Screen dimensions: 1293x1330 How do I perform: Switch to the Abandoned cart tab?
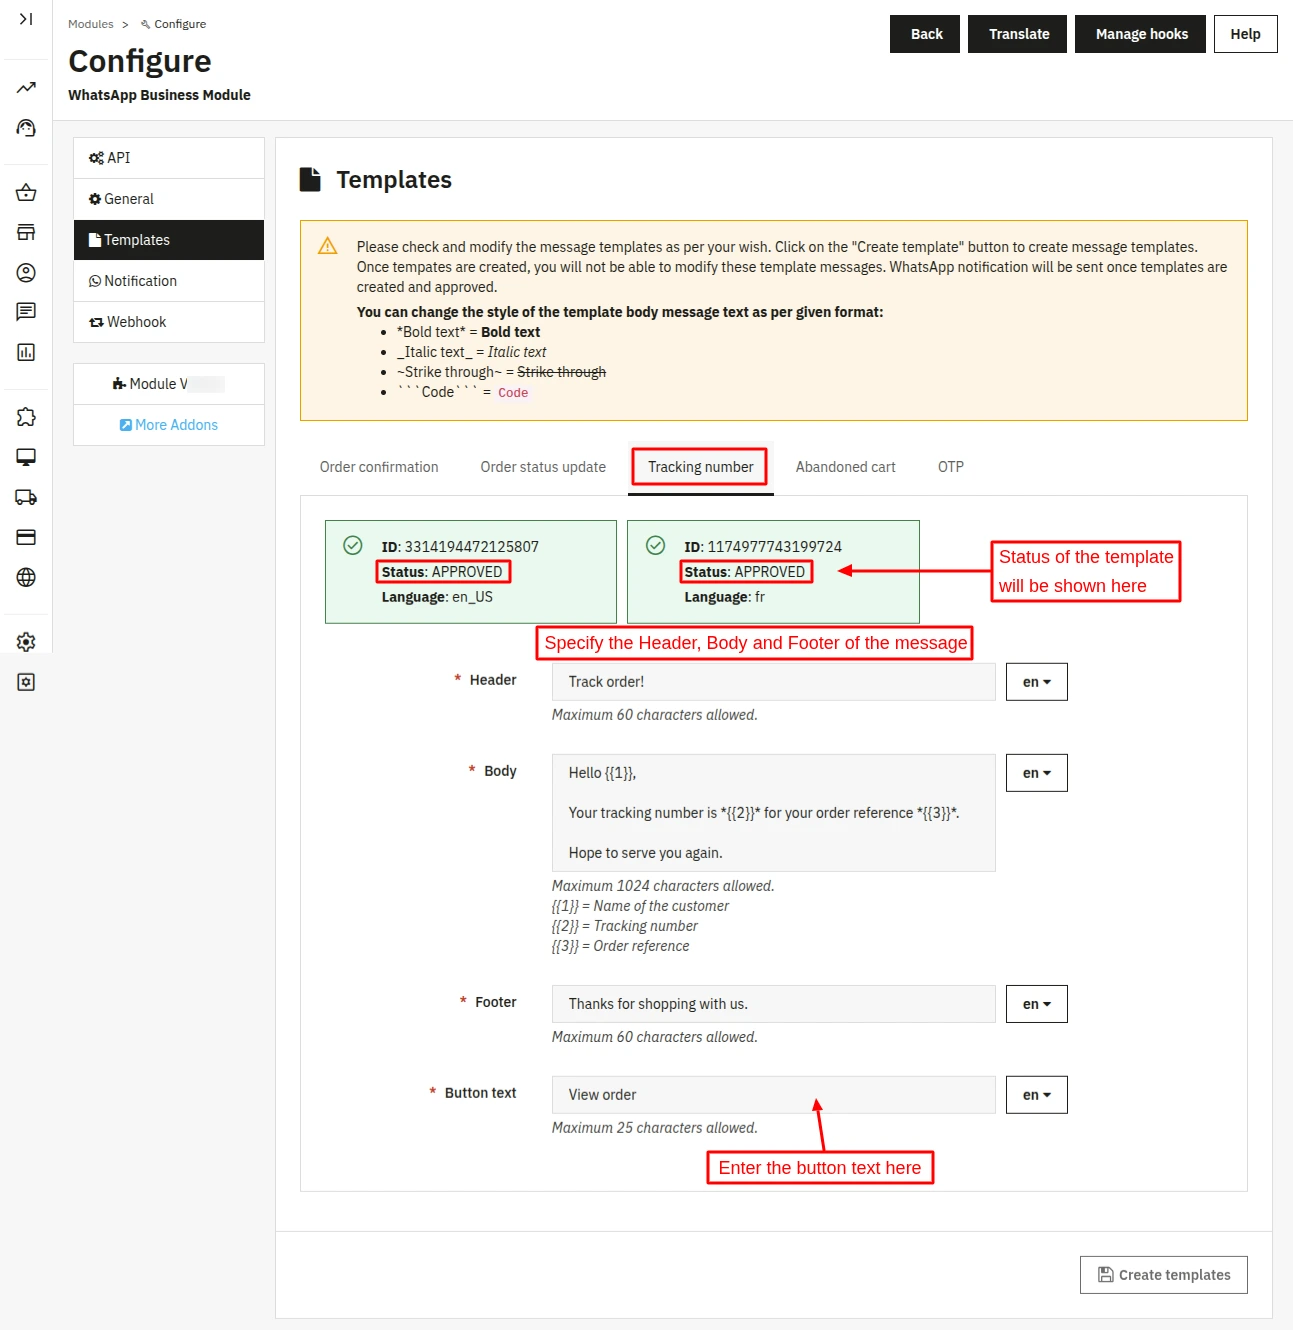845,467
